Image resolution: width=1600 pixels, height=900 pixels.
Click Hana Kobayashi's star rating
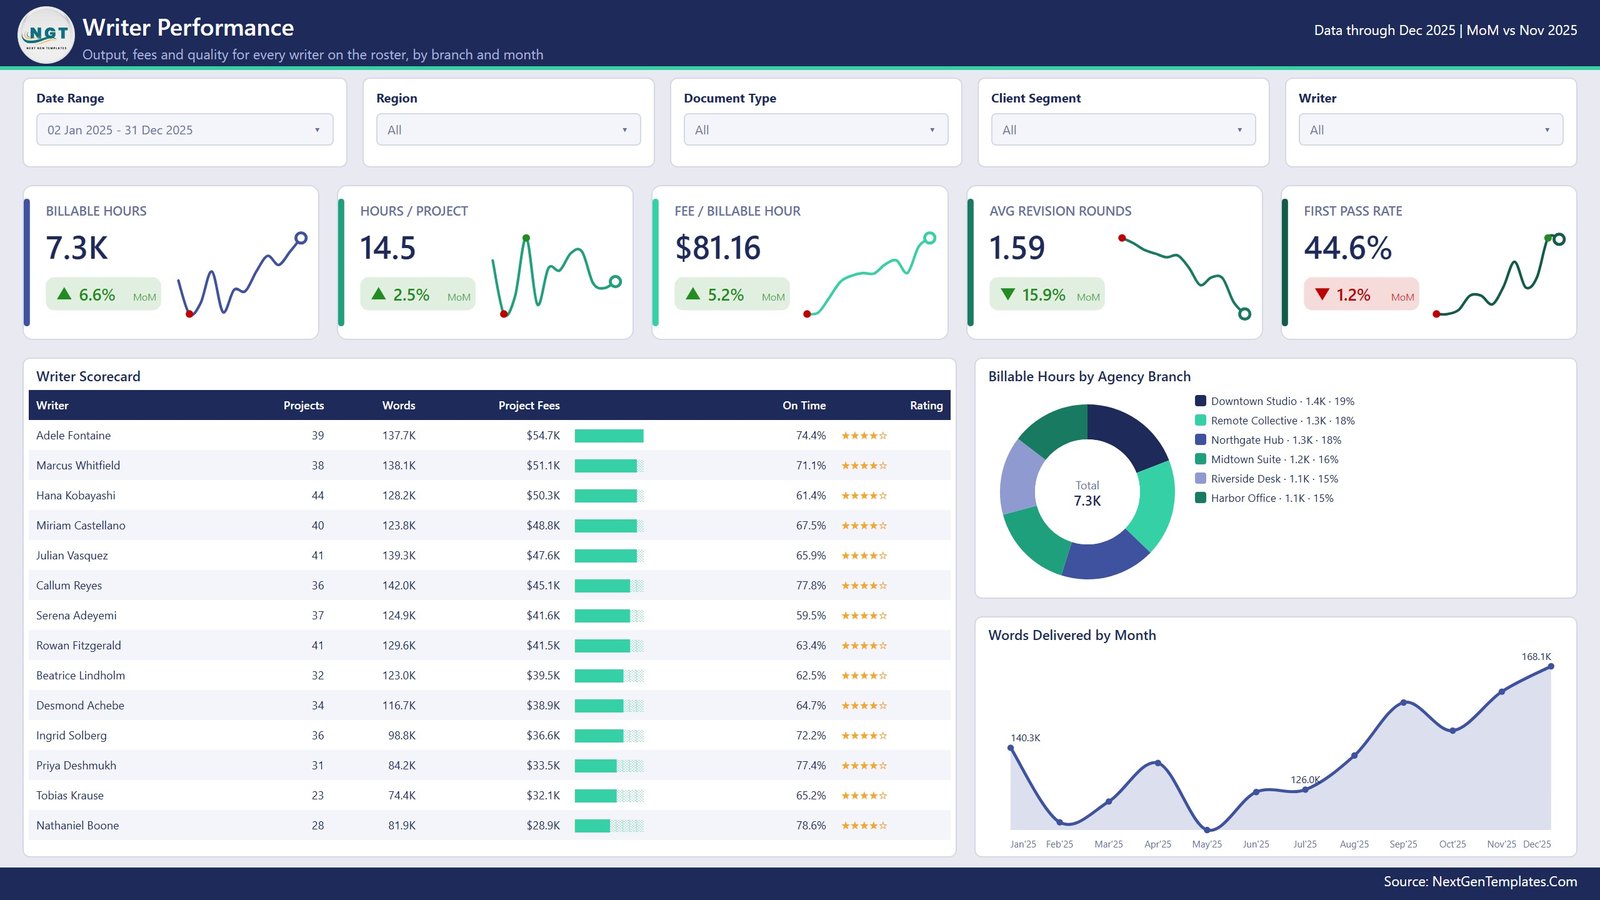(x=864, y=495)
